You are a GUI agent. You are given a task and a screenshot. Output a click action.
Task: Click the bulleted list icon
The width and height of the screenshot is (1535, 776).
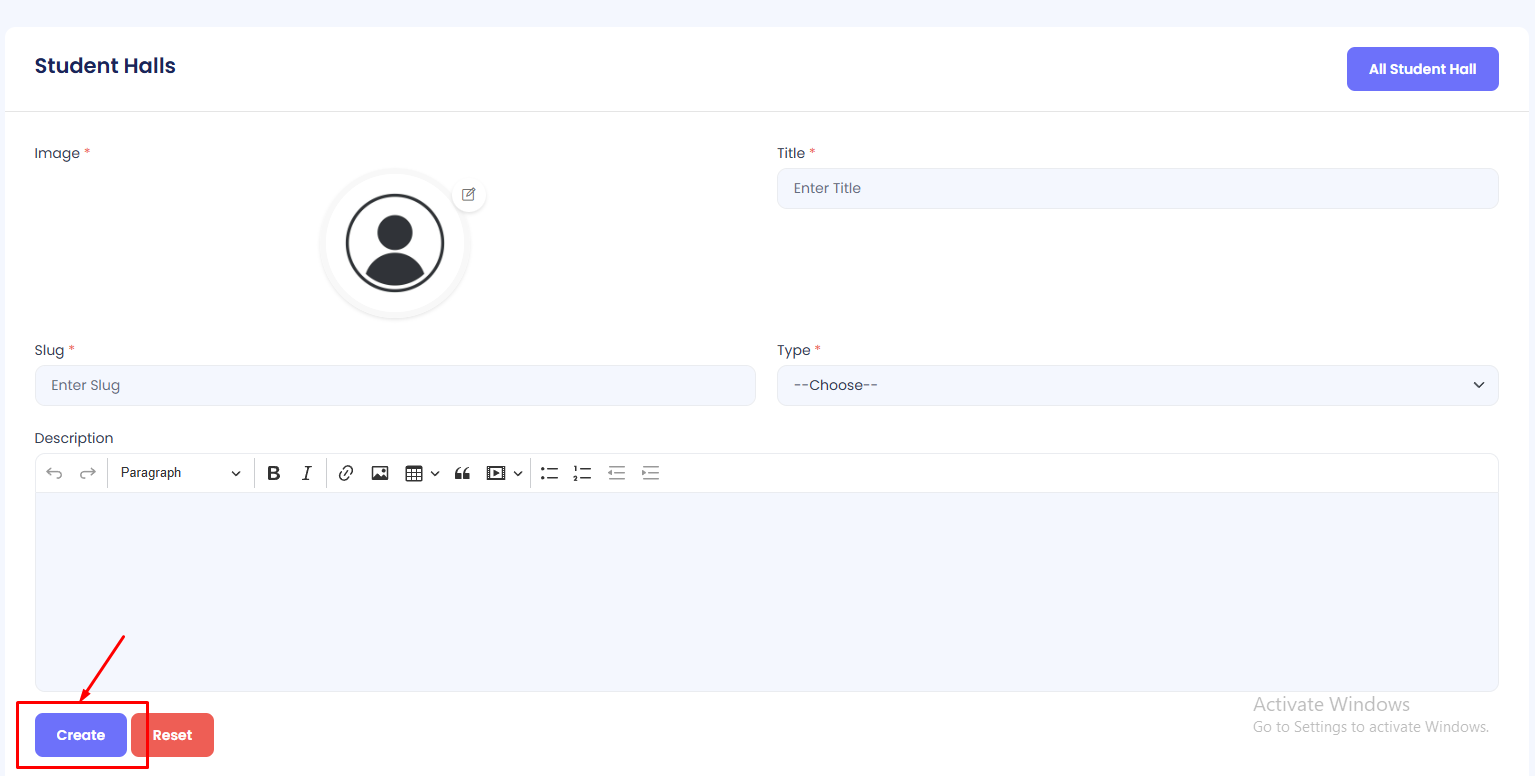(549, 473)
